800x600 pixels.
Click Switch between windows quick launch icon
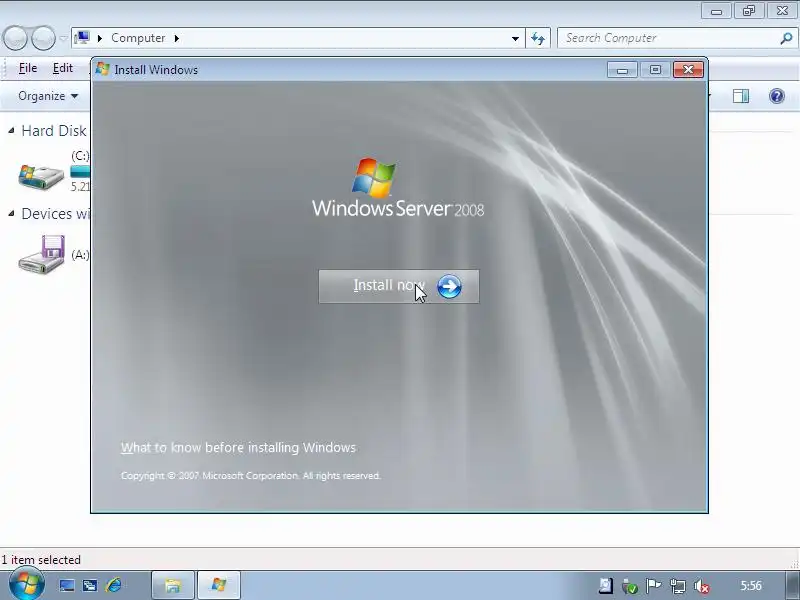tap(90, 586)
